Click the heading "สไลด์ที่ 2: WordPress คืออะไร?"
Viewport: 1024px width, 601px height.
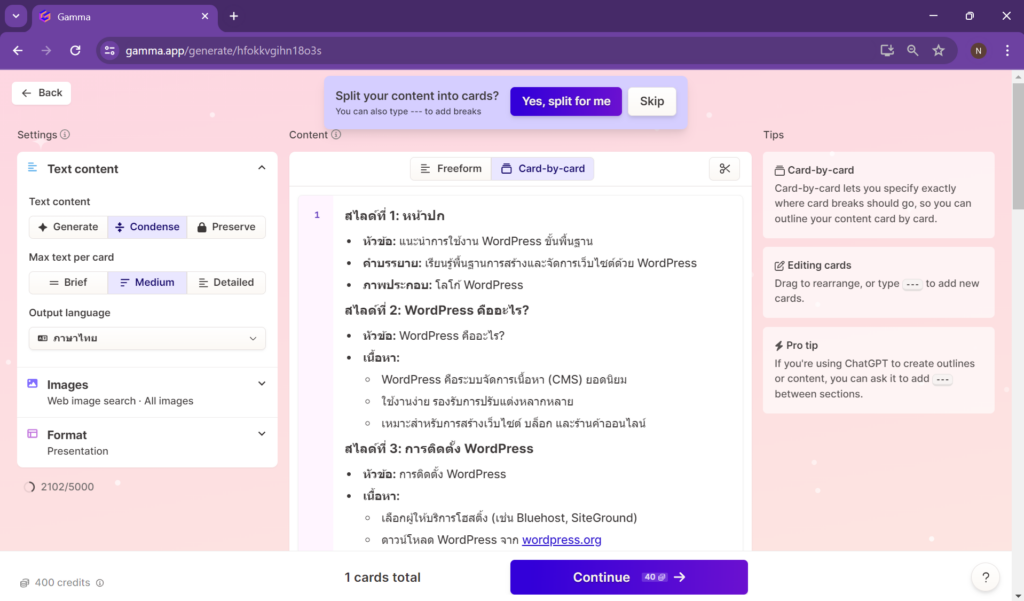pyautogui.click(x=436, y=310)
